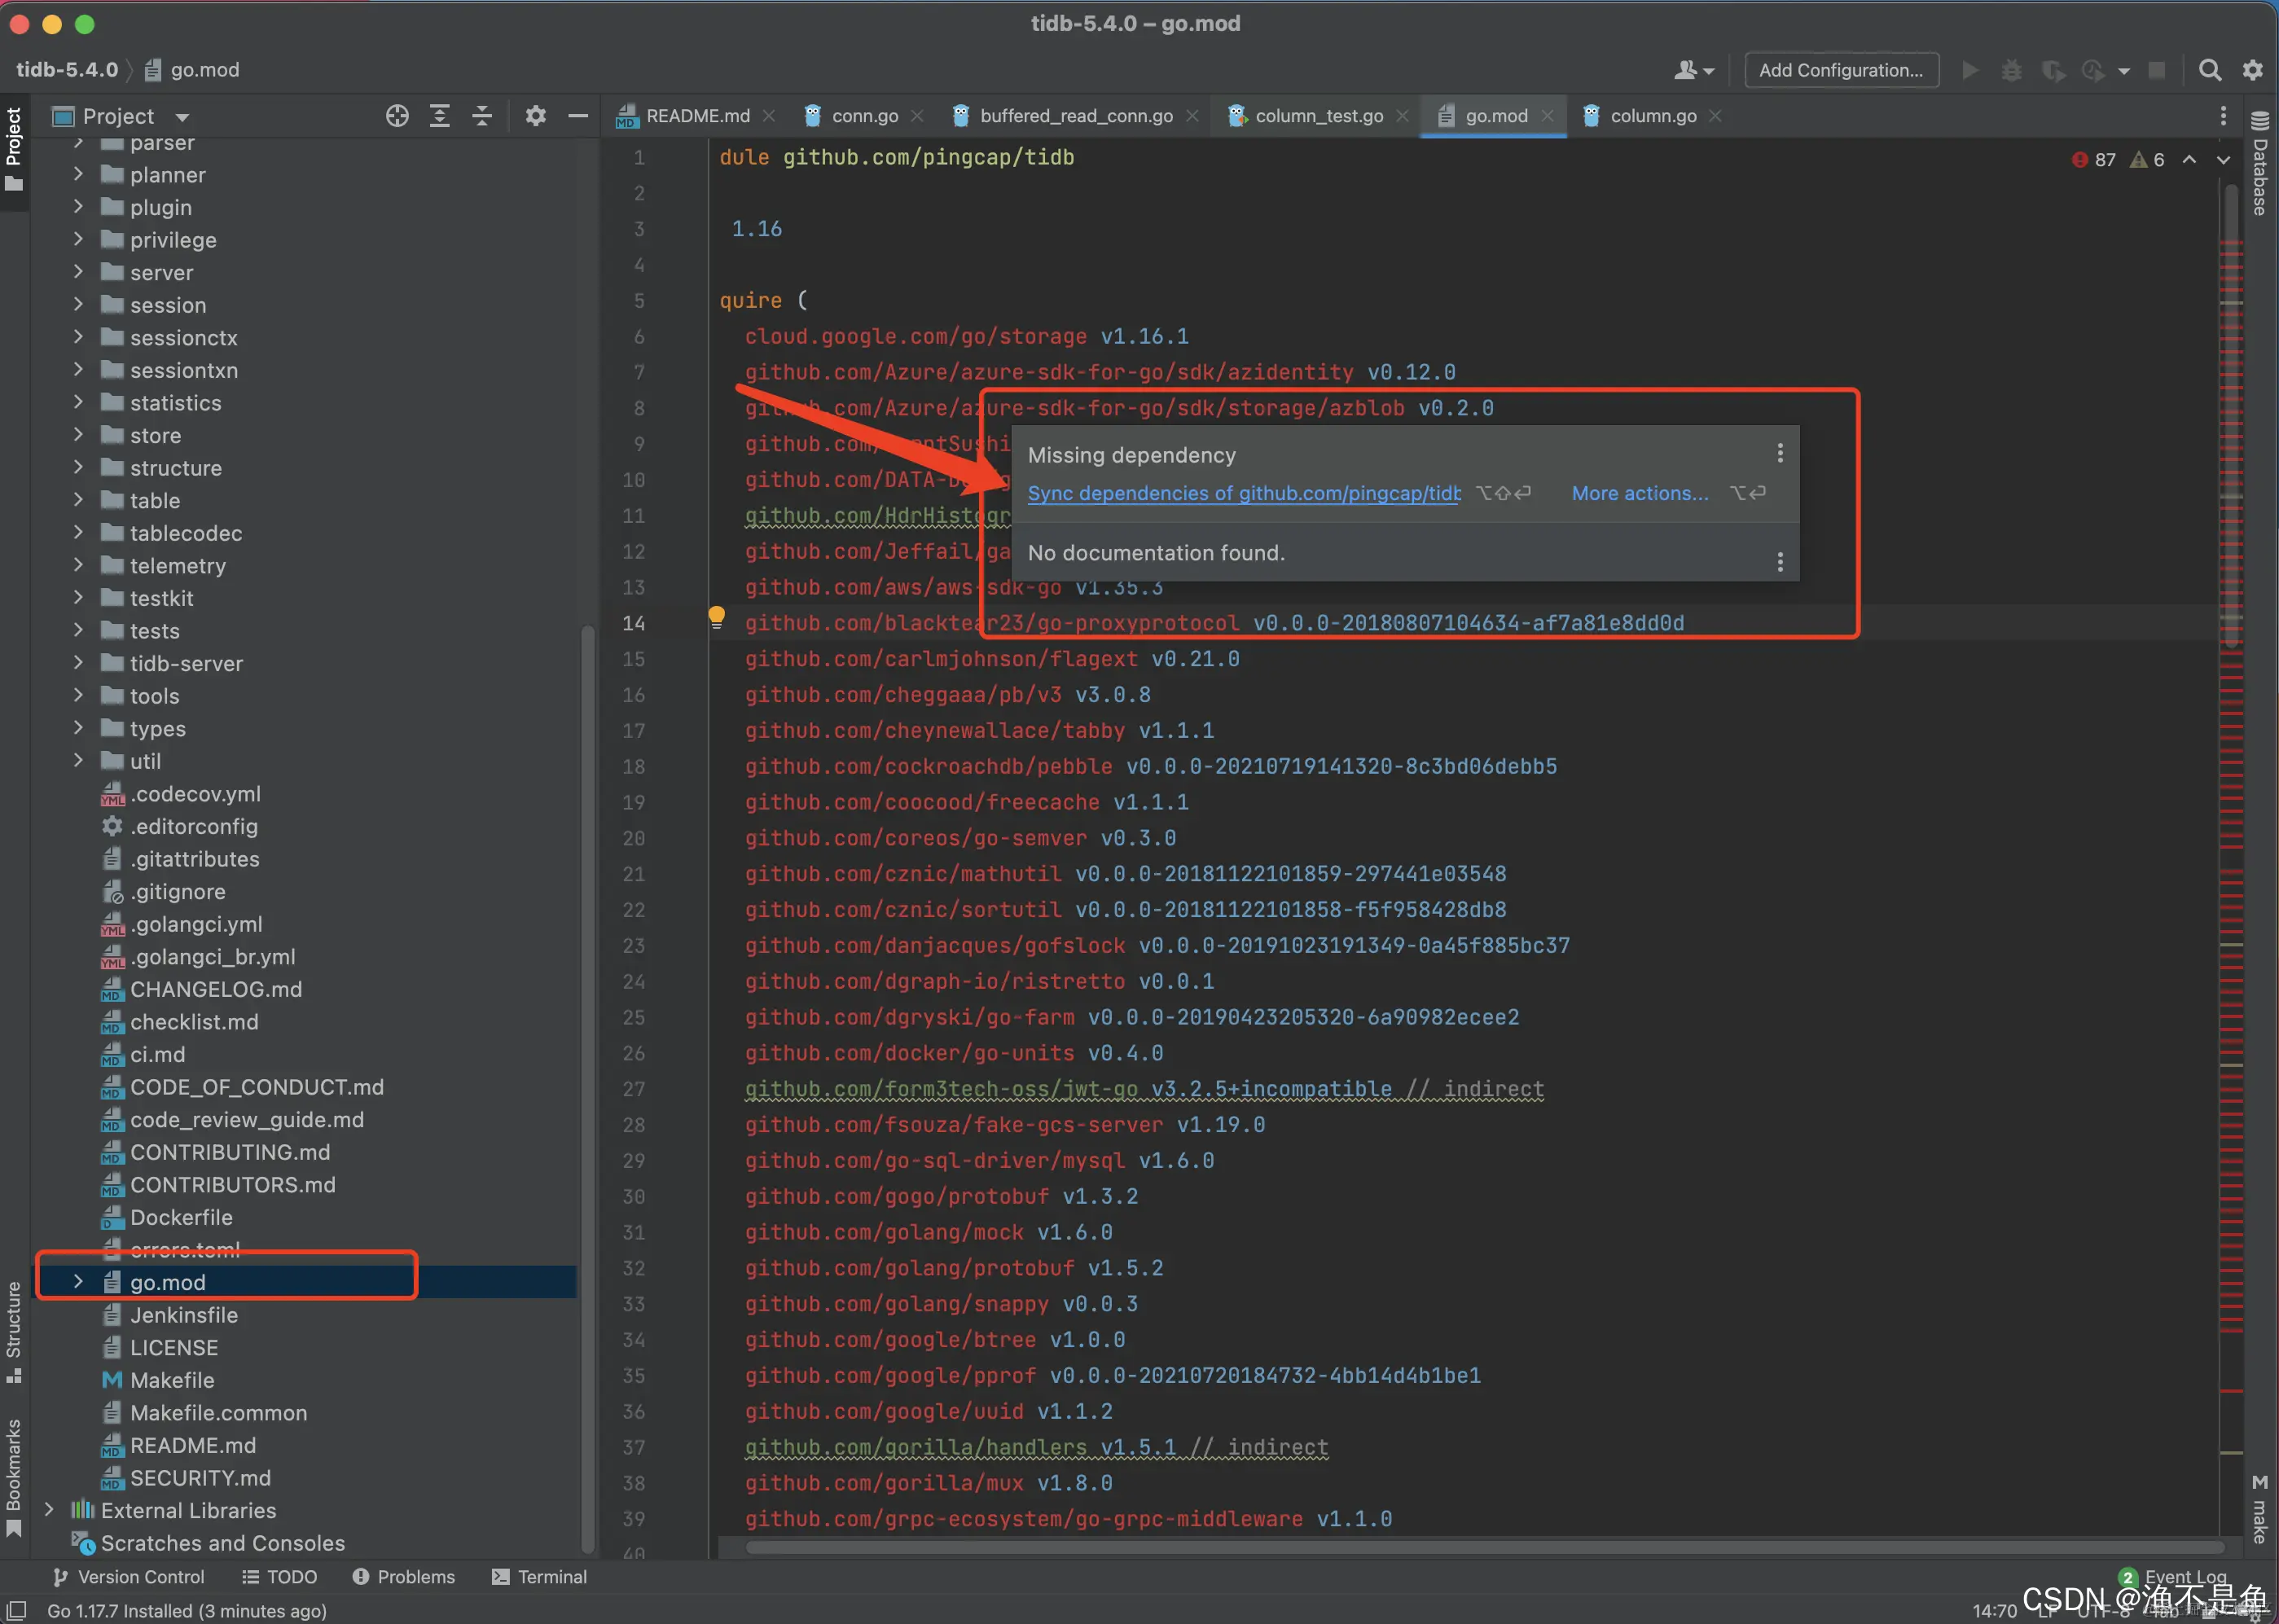Click Sync dependencies of github.com/pingcap/tidb link
Viewport: 2279px width, 1624px height.
1243,493
